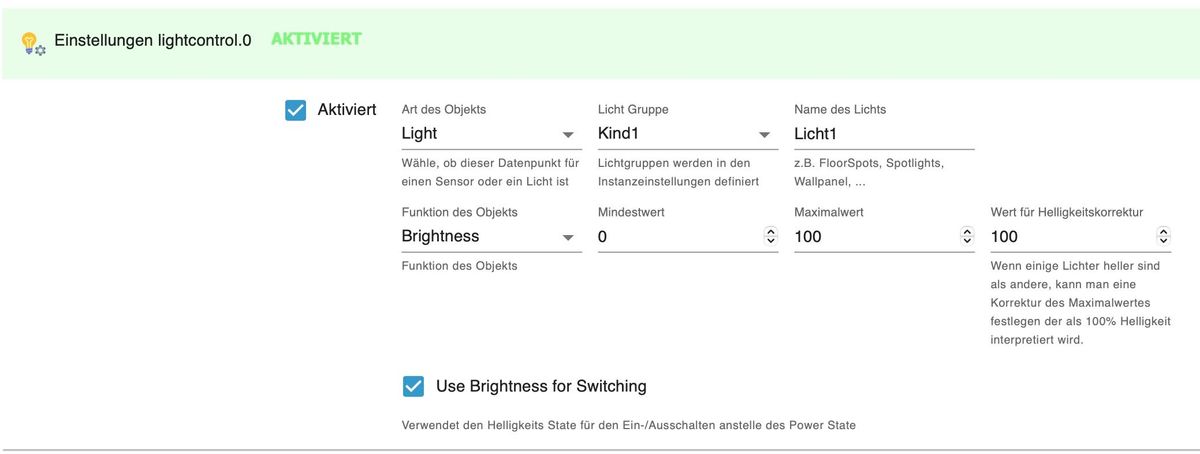Click the Art des Objekts dropdown arrow

568,134
